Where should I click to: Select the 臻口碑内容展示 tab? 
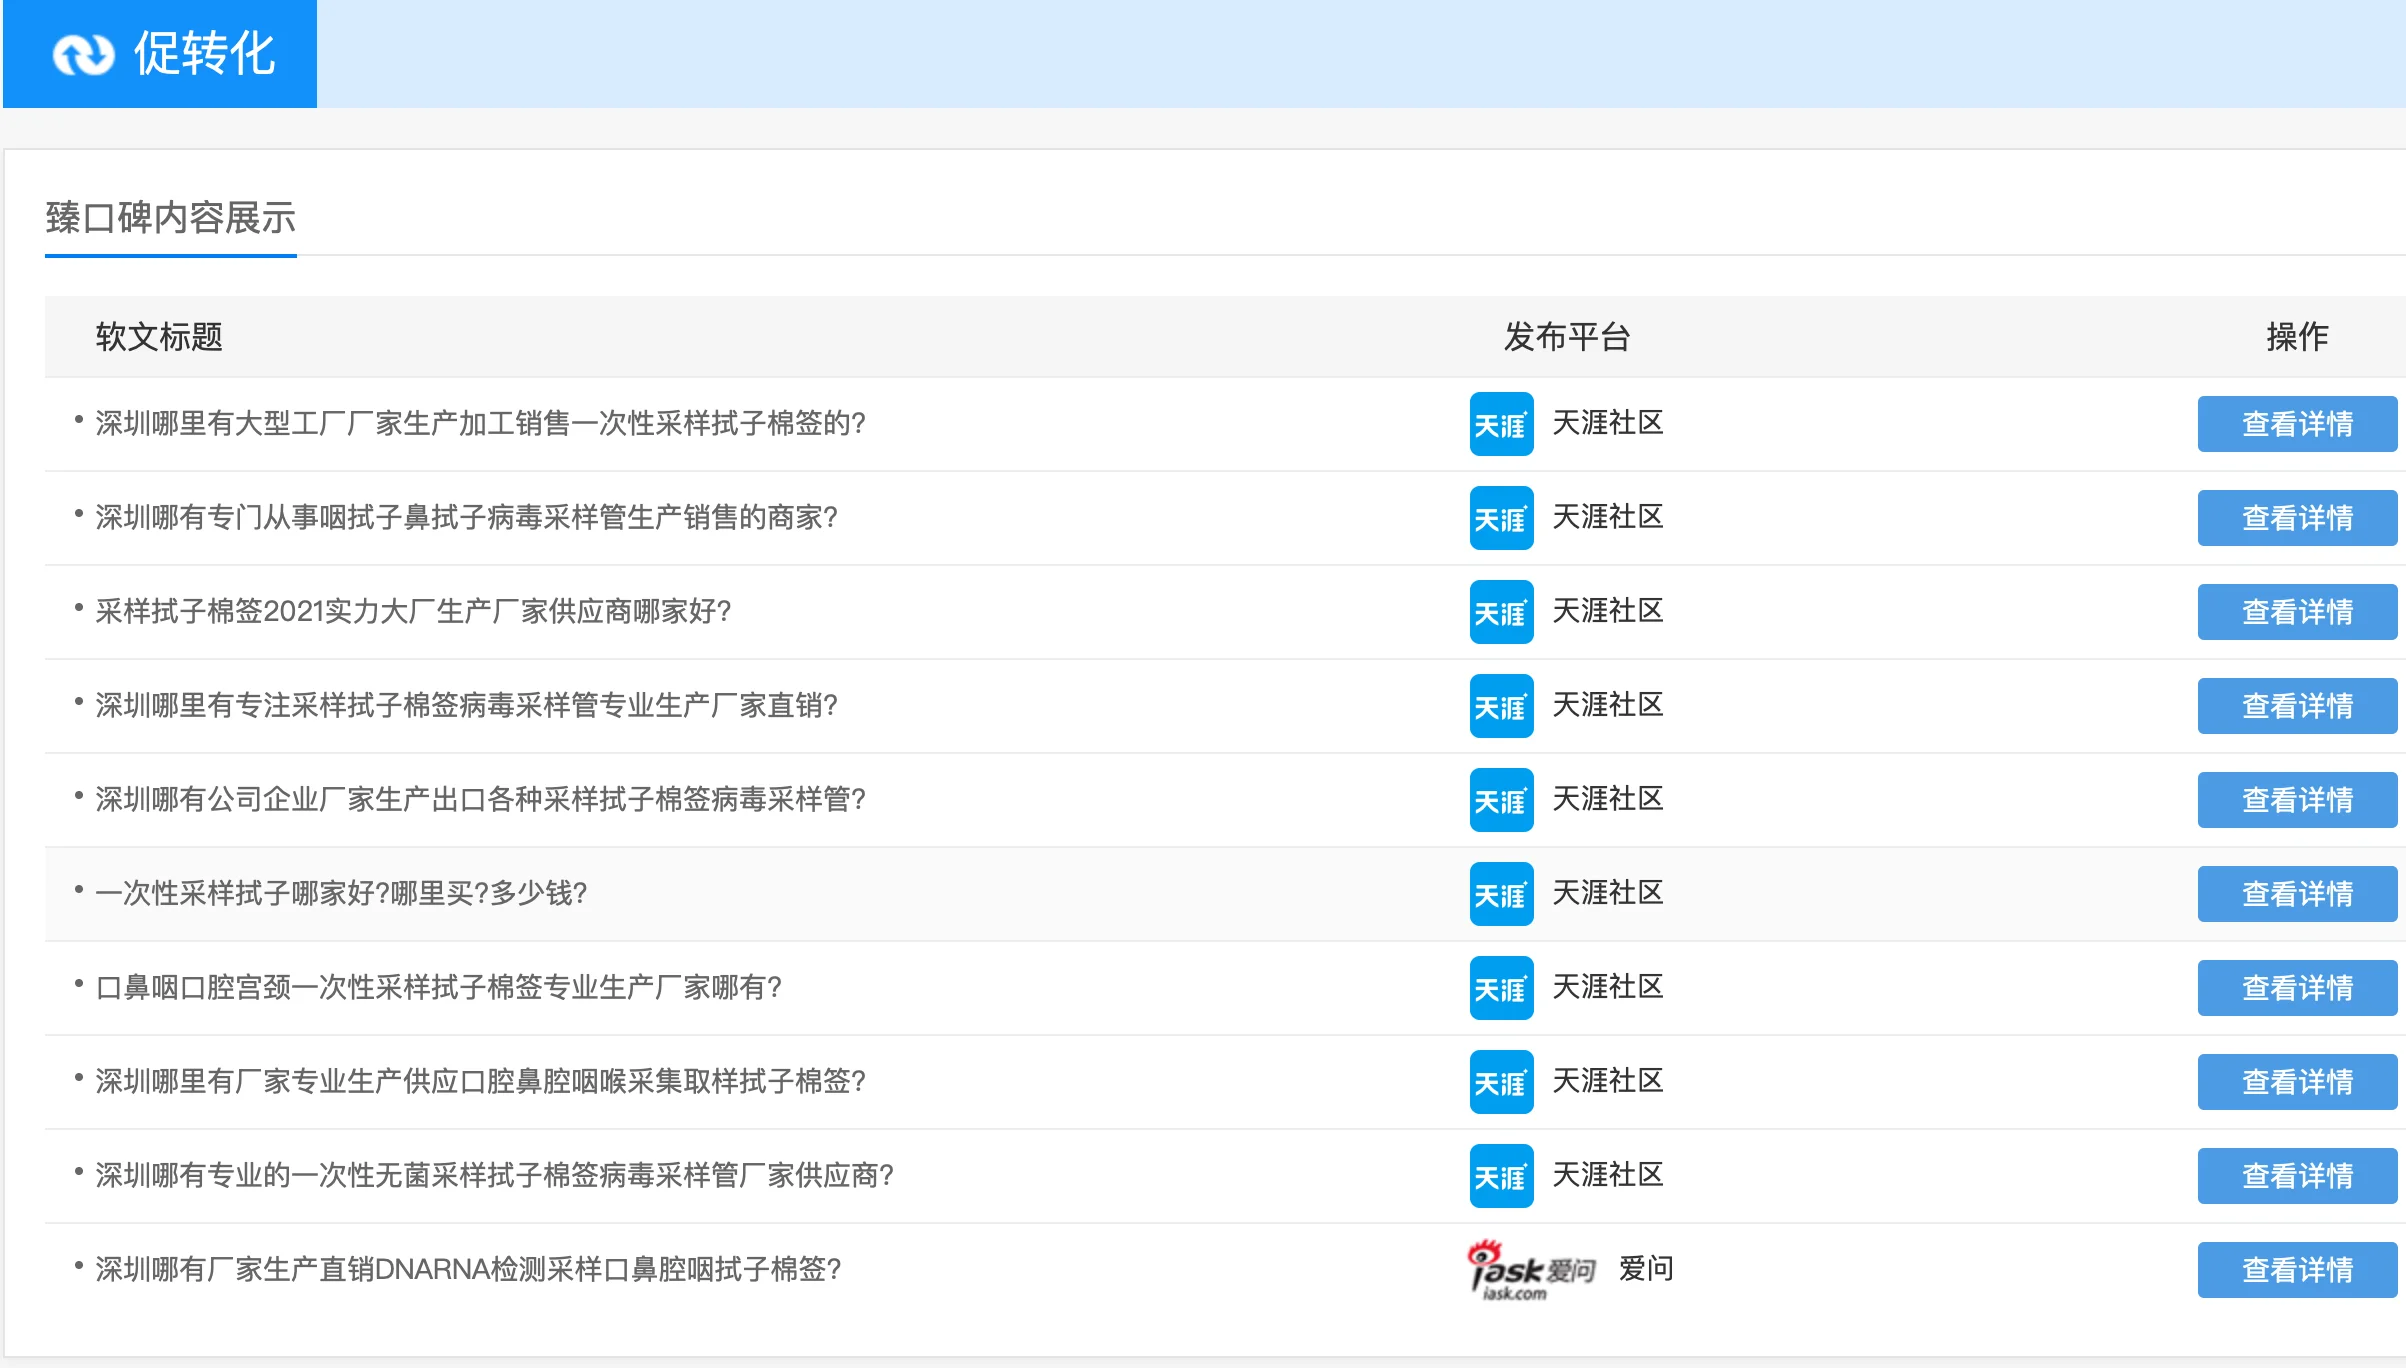pos(171,218)
